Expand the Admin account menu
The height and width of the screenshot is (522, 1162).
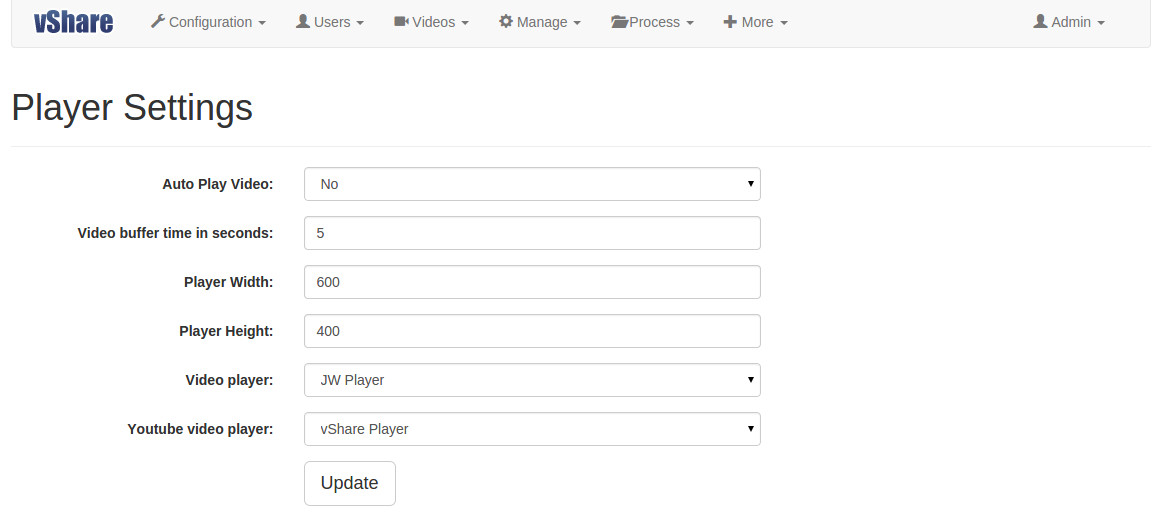[x=1069, y=22]
